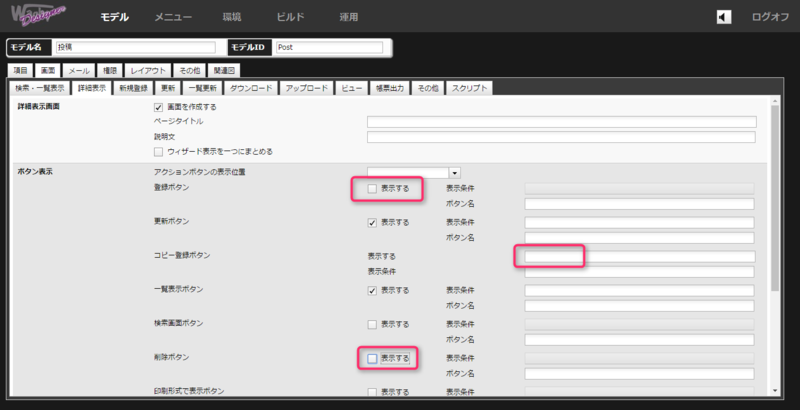Open the 運用 top menu

tap(349, 17)
